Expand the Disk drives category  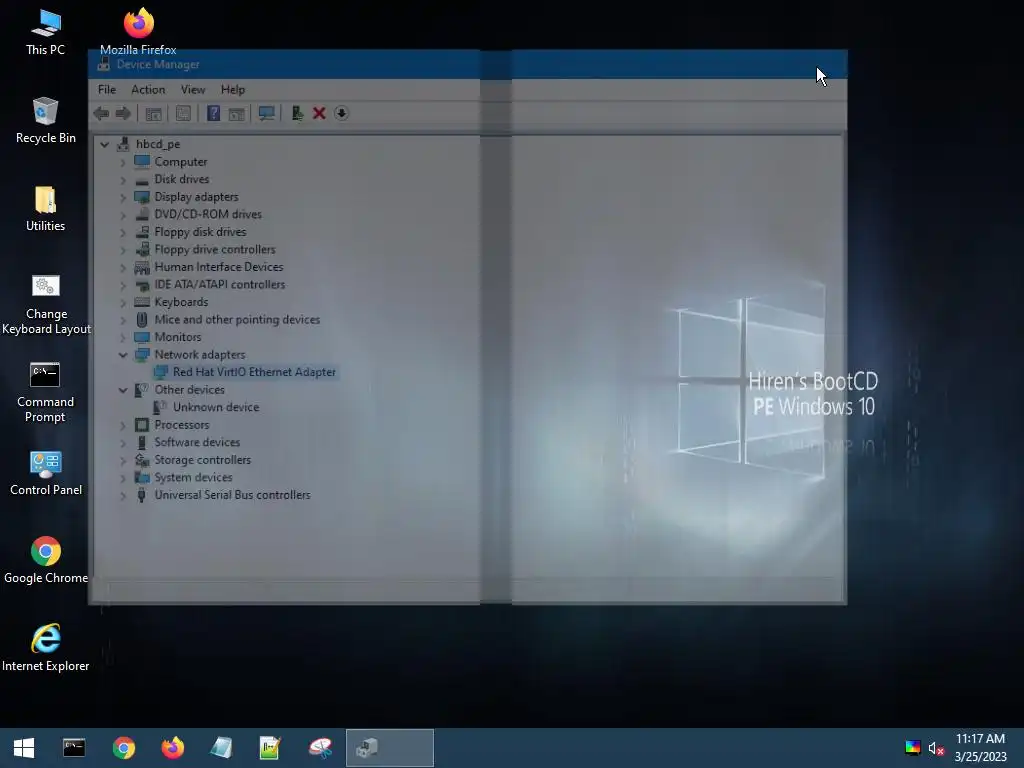pos(123,180)
